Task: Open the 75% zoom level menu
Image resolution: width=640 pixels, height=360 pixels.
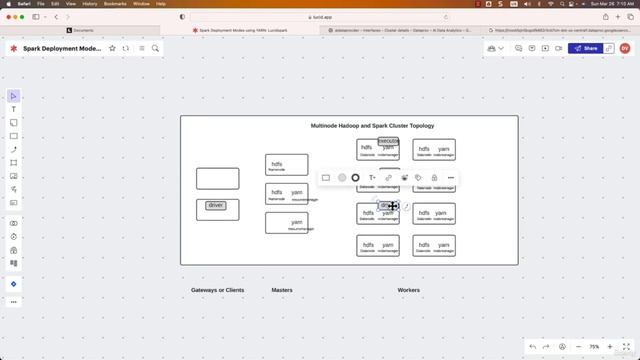Action: click(594, 347)
